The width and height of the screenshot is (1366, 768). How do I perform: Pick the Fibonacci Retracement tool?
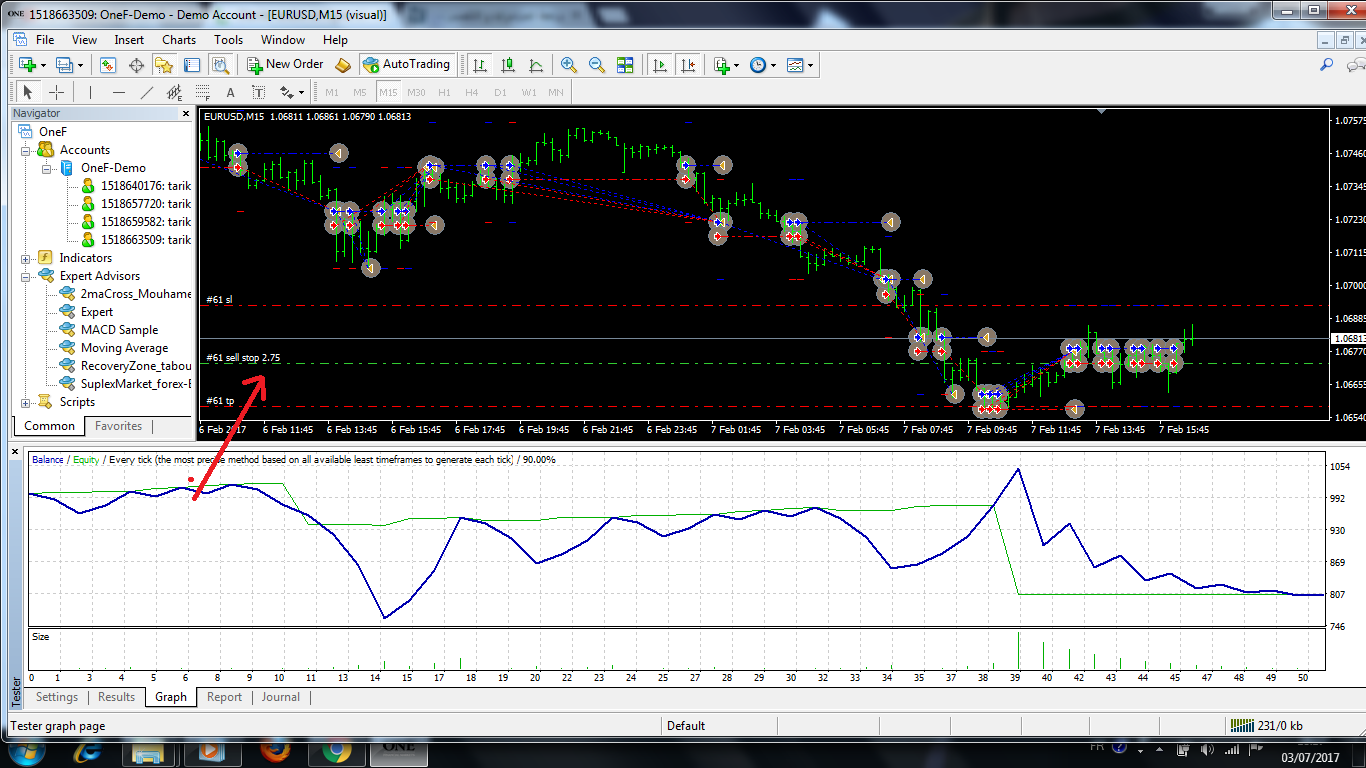tap(203, 92)
